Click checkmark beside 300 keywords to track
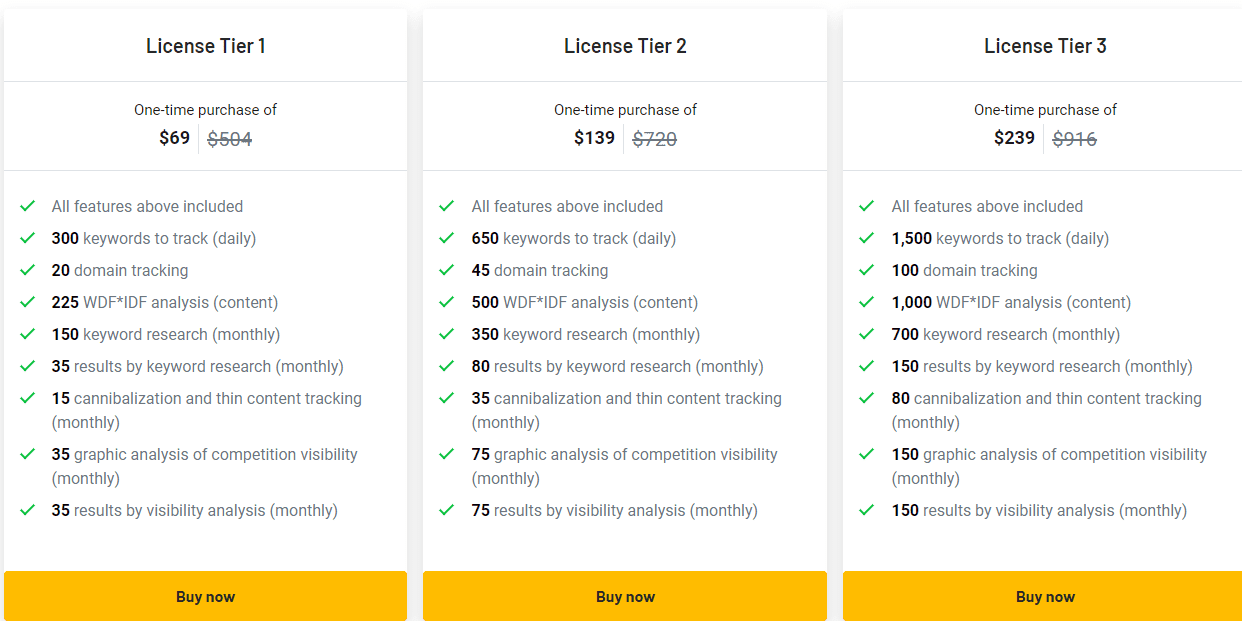The height and width of the screenshot is (621, 1242). (27, 238)
